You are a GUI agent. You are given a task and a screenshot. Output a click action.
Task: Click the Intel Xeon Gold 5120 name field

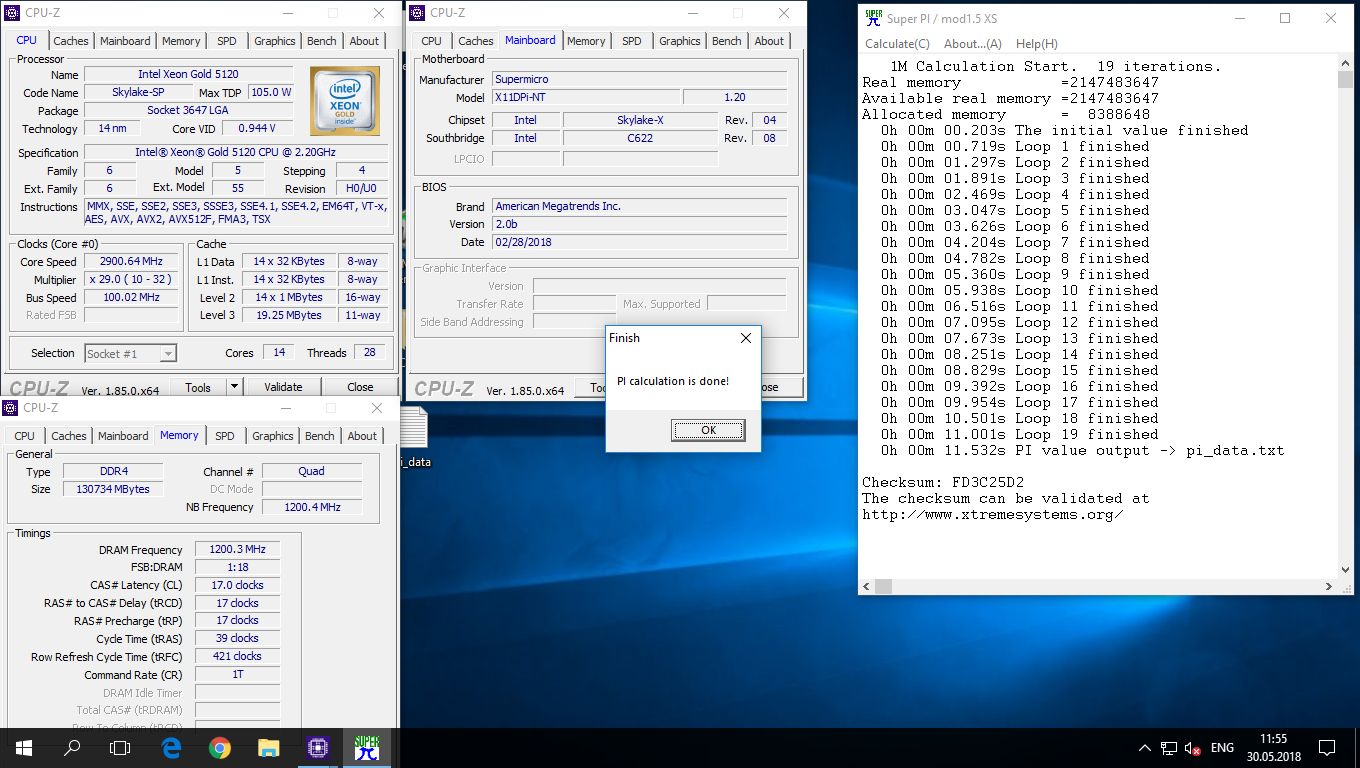click(189, 75)
